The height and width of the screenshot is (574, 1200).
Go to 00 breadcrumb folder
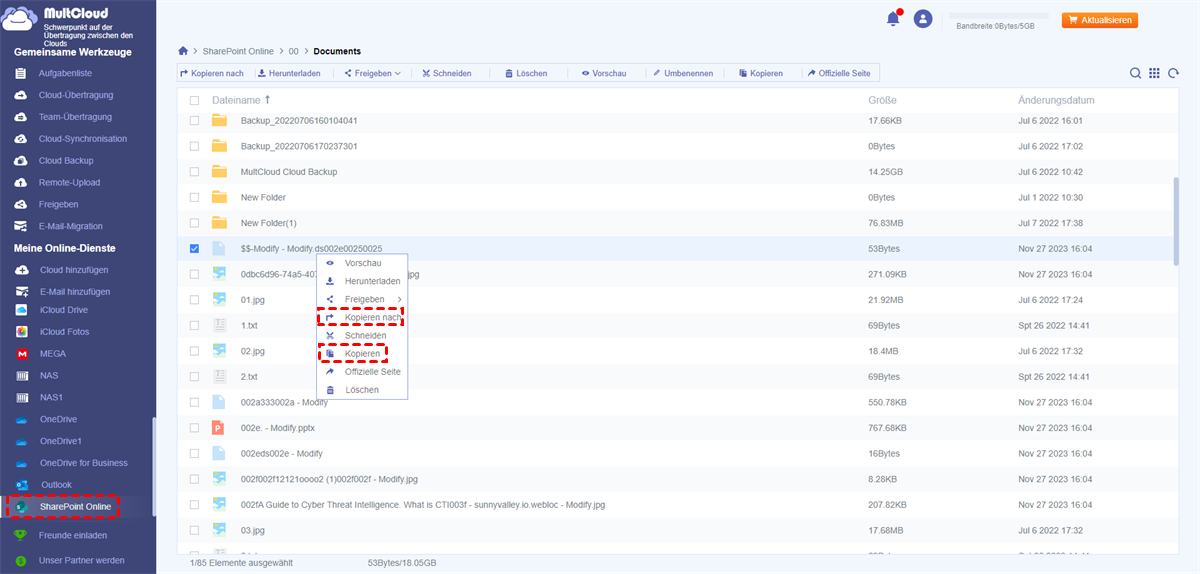click(x=294, y=51)
